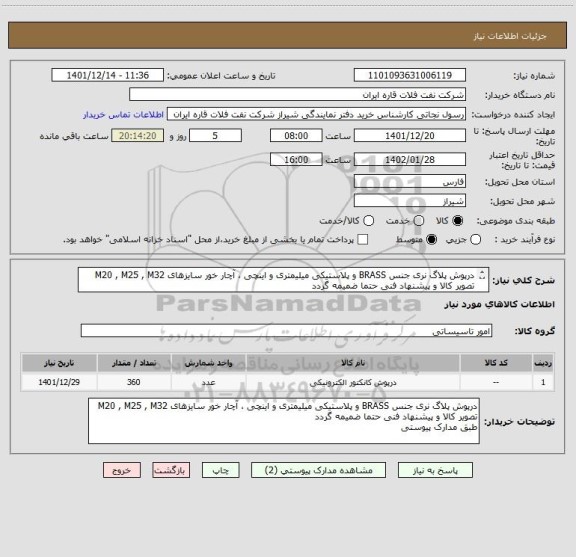
Task: Click the شرح کلی نیاز description box
Action: 283,280
